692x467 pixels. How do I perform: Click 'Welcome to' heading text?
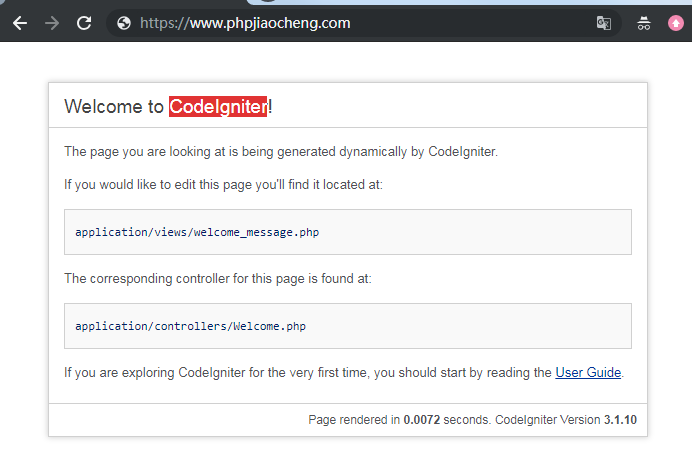tap(114, 106)
